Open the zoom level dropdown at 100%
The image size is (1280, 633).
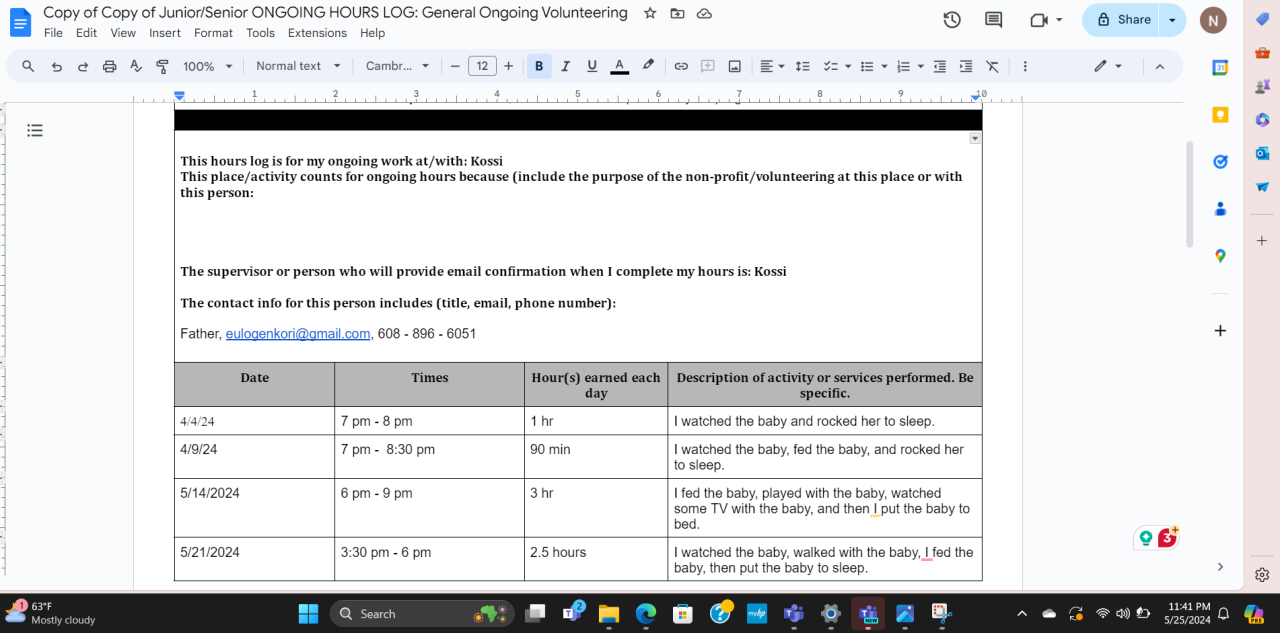click(207, 66)
